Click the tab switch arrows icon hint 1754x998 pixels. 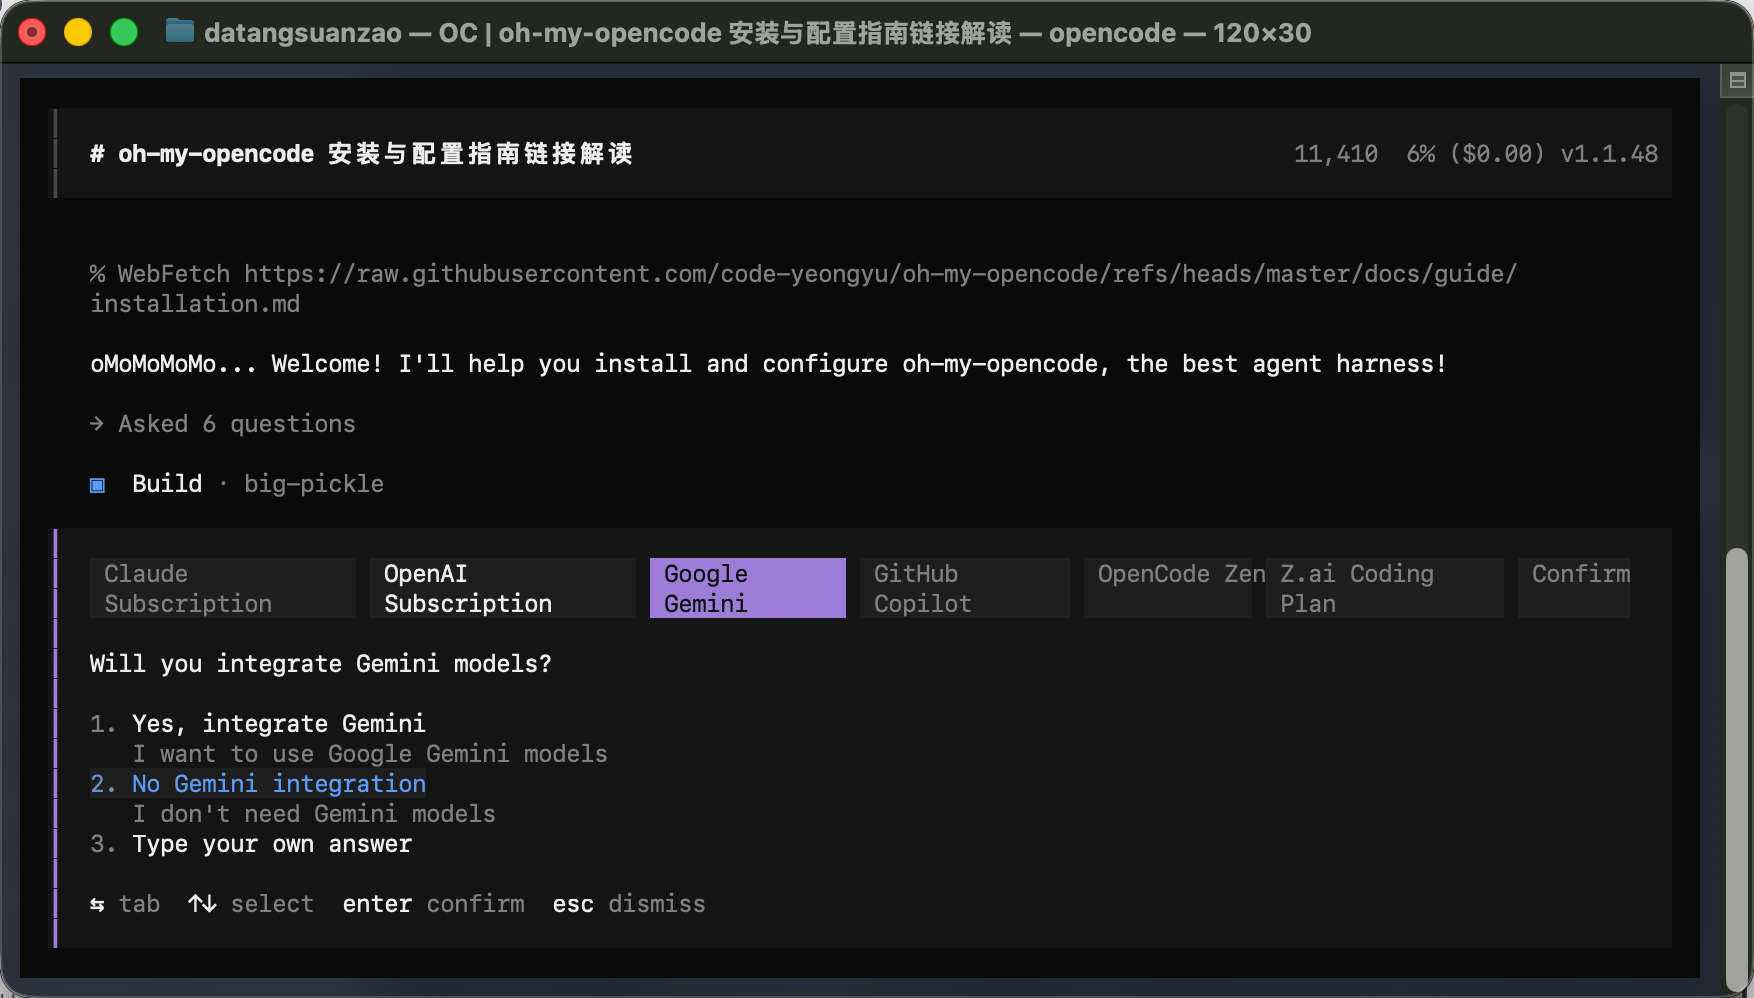[97, 905]
